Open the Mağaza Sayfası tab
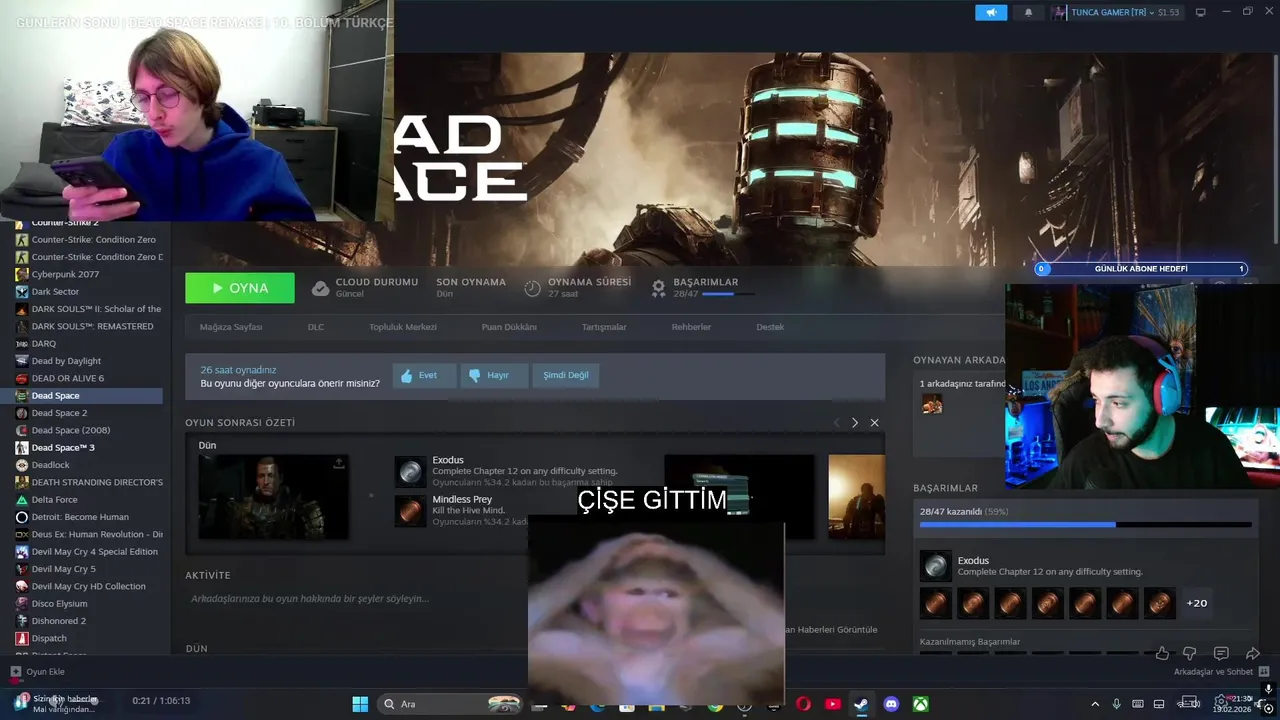Screen dimensions: 1280x720 231,327
